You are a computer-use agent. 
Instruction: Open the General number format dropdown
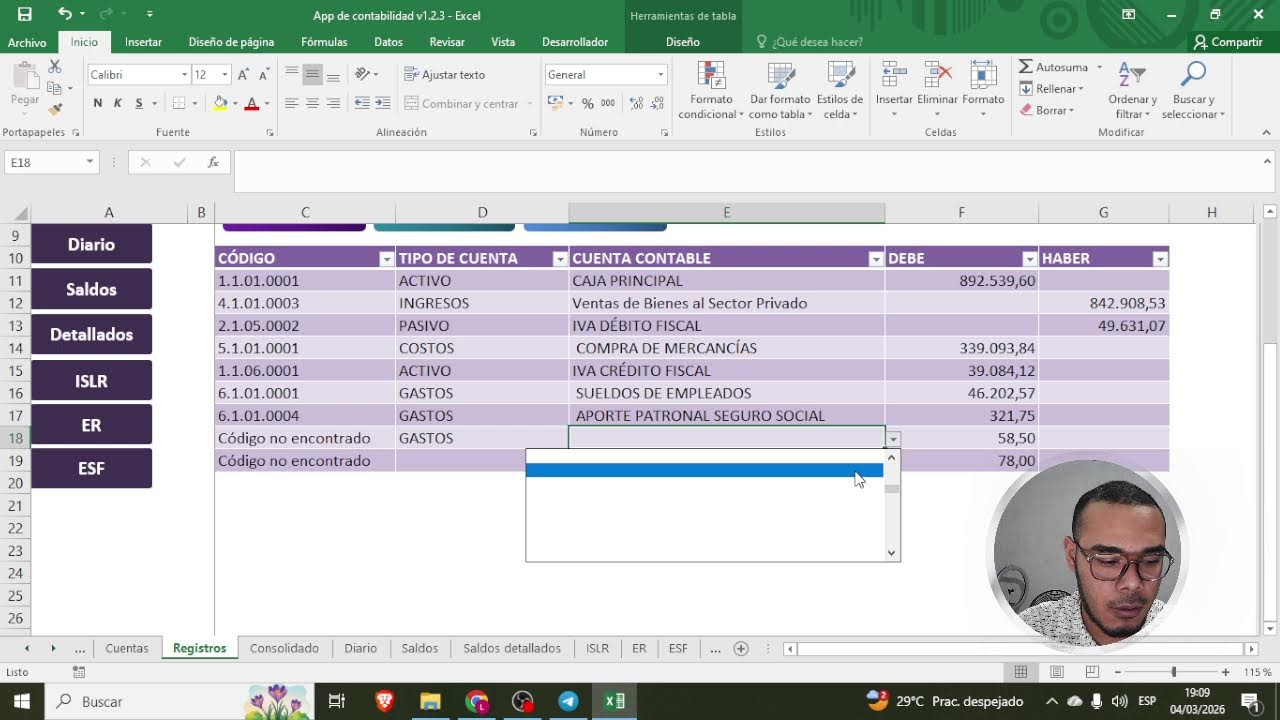[x=660, y=75]
